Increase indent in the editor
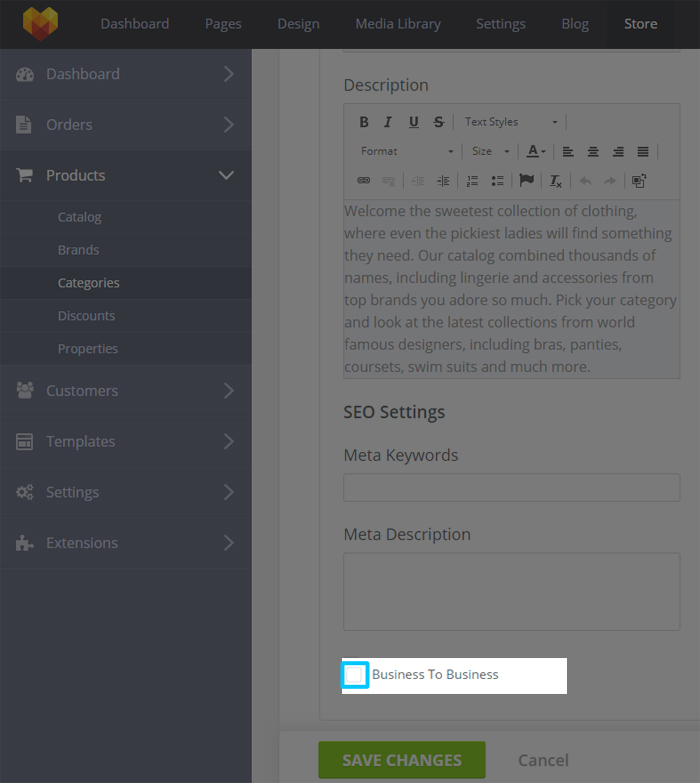Image resolution: width=700 pixels, height=783 pixels. point(443,181)
